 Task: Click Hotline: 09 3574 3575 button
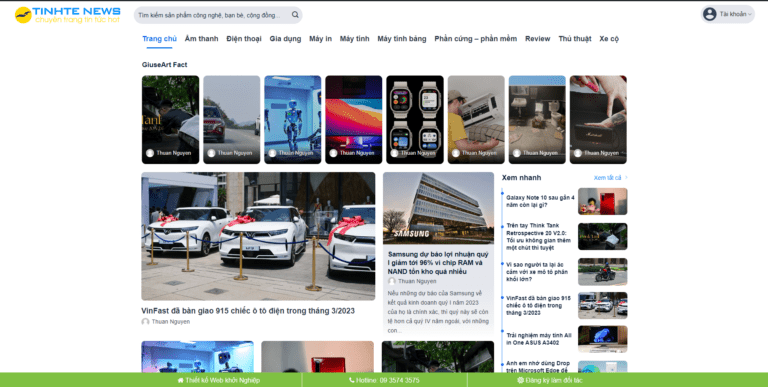384,380
